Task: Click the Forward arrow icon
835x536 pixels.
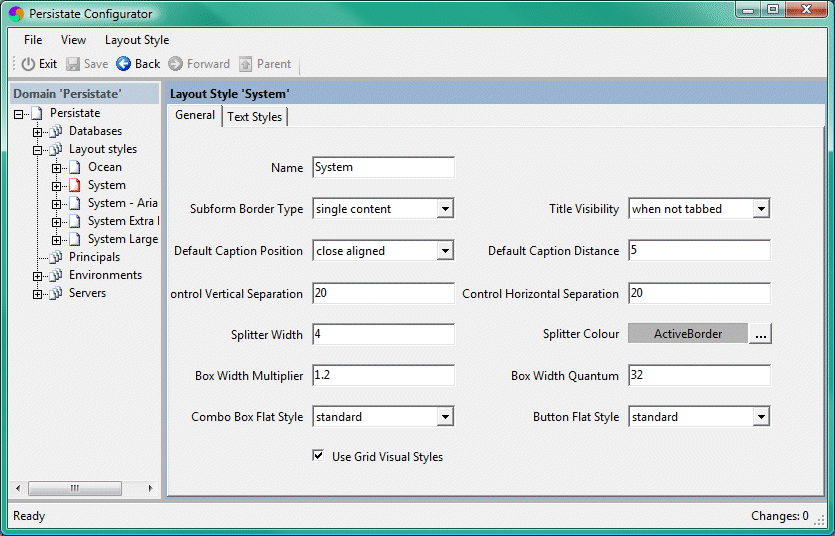Action: coord(175,64)
